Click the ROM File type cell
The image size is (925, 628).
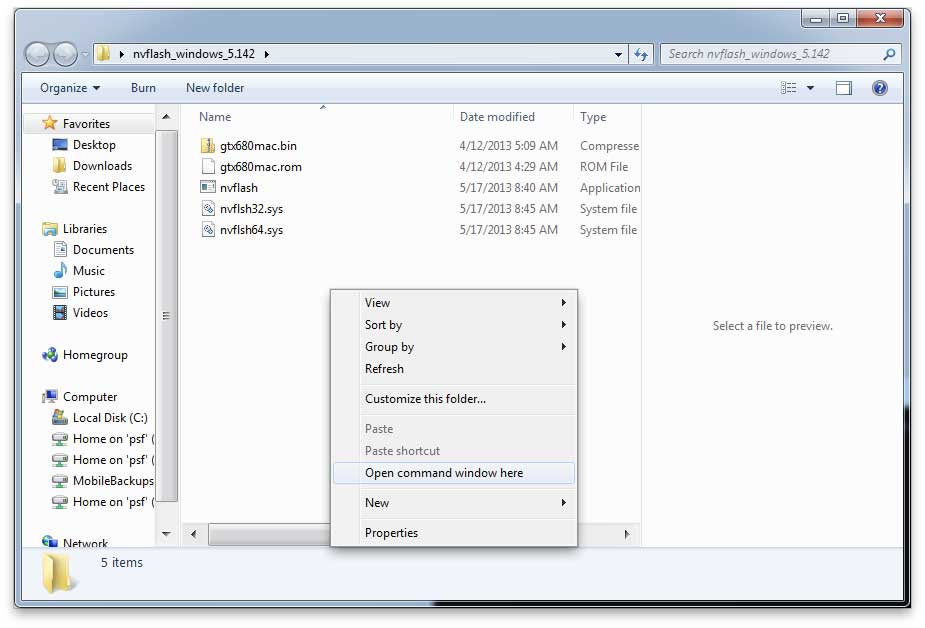point(604,167)
